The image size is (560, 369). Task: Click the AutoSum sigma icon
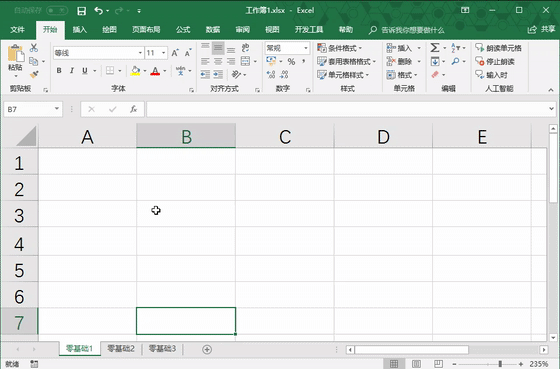pyautogui.click(x=435, y=48)
